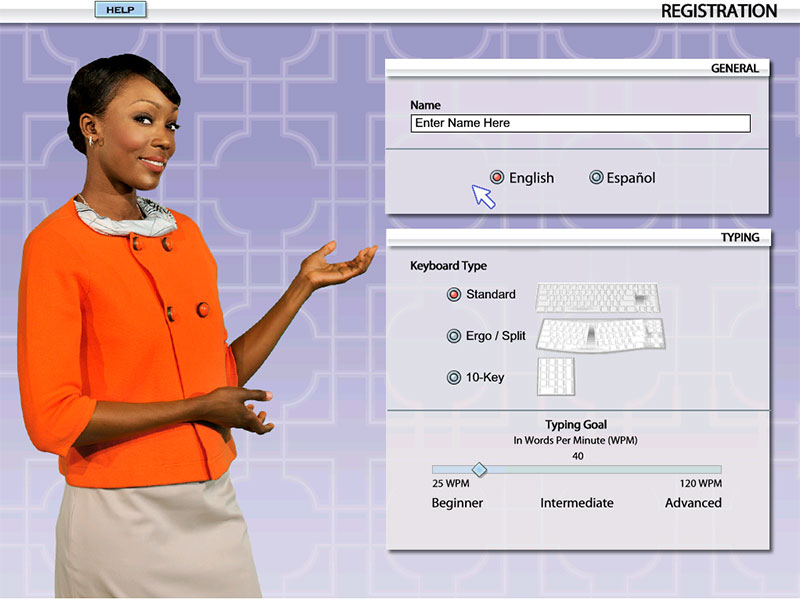Screen dimensions: 800x600
Task: Click the TYPING panel header
Action: (x=579, y=237)
